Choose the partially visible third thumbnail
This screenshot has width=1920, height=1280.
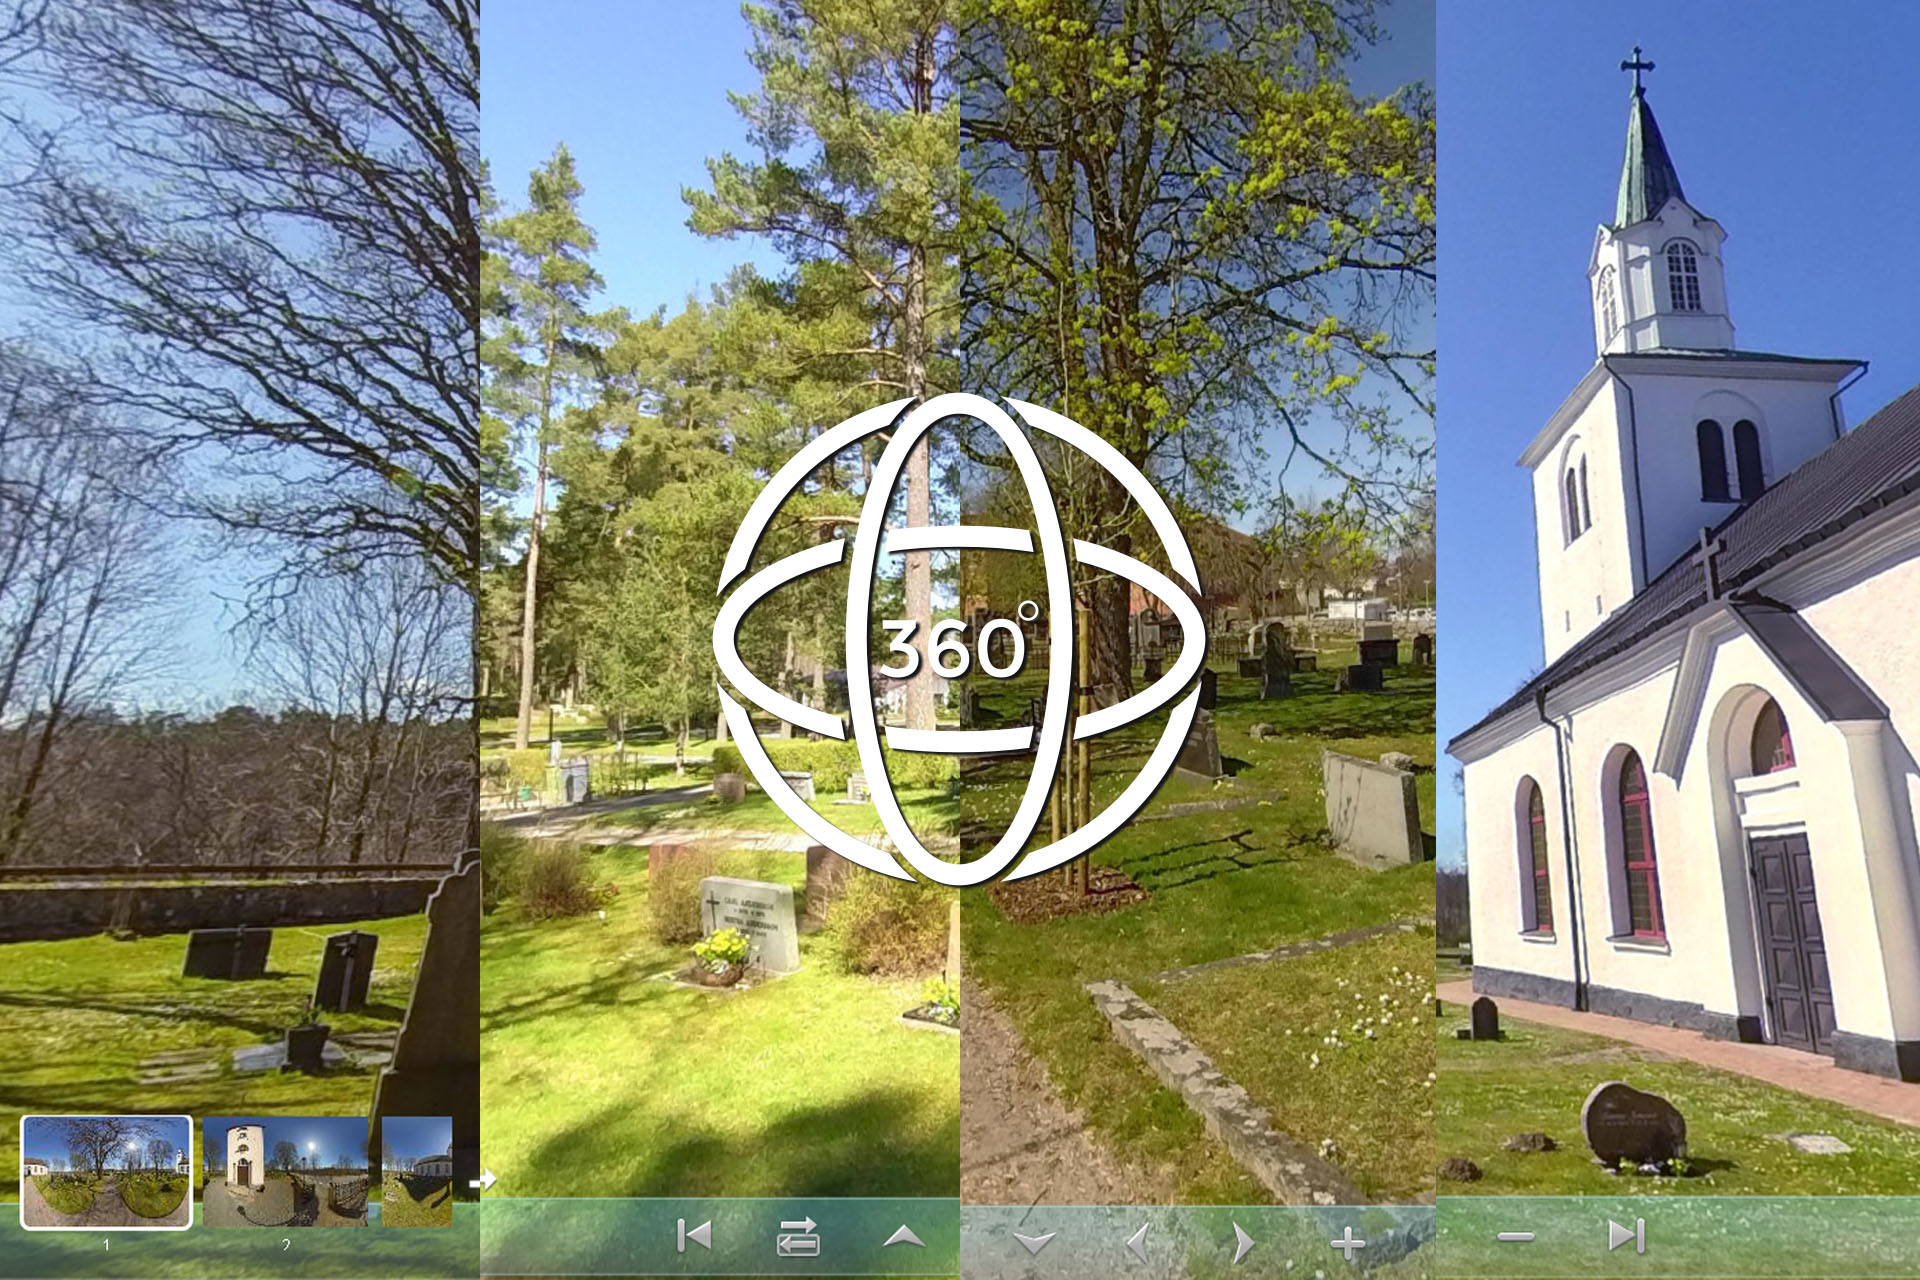coord(417,1171)
